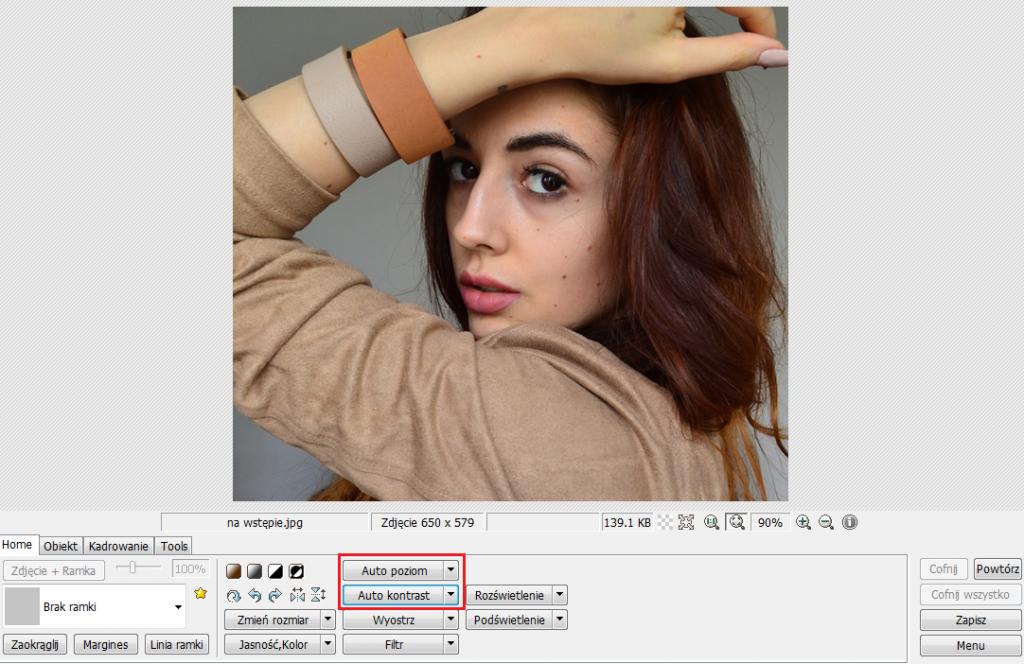1024x664 pixels.
Task: Click the Rozświetlenie button
Action: [509, 595]
